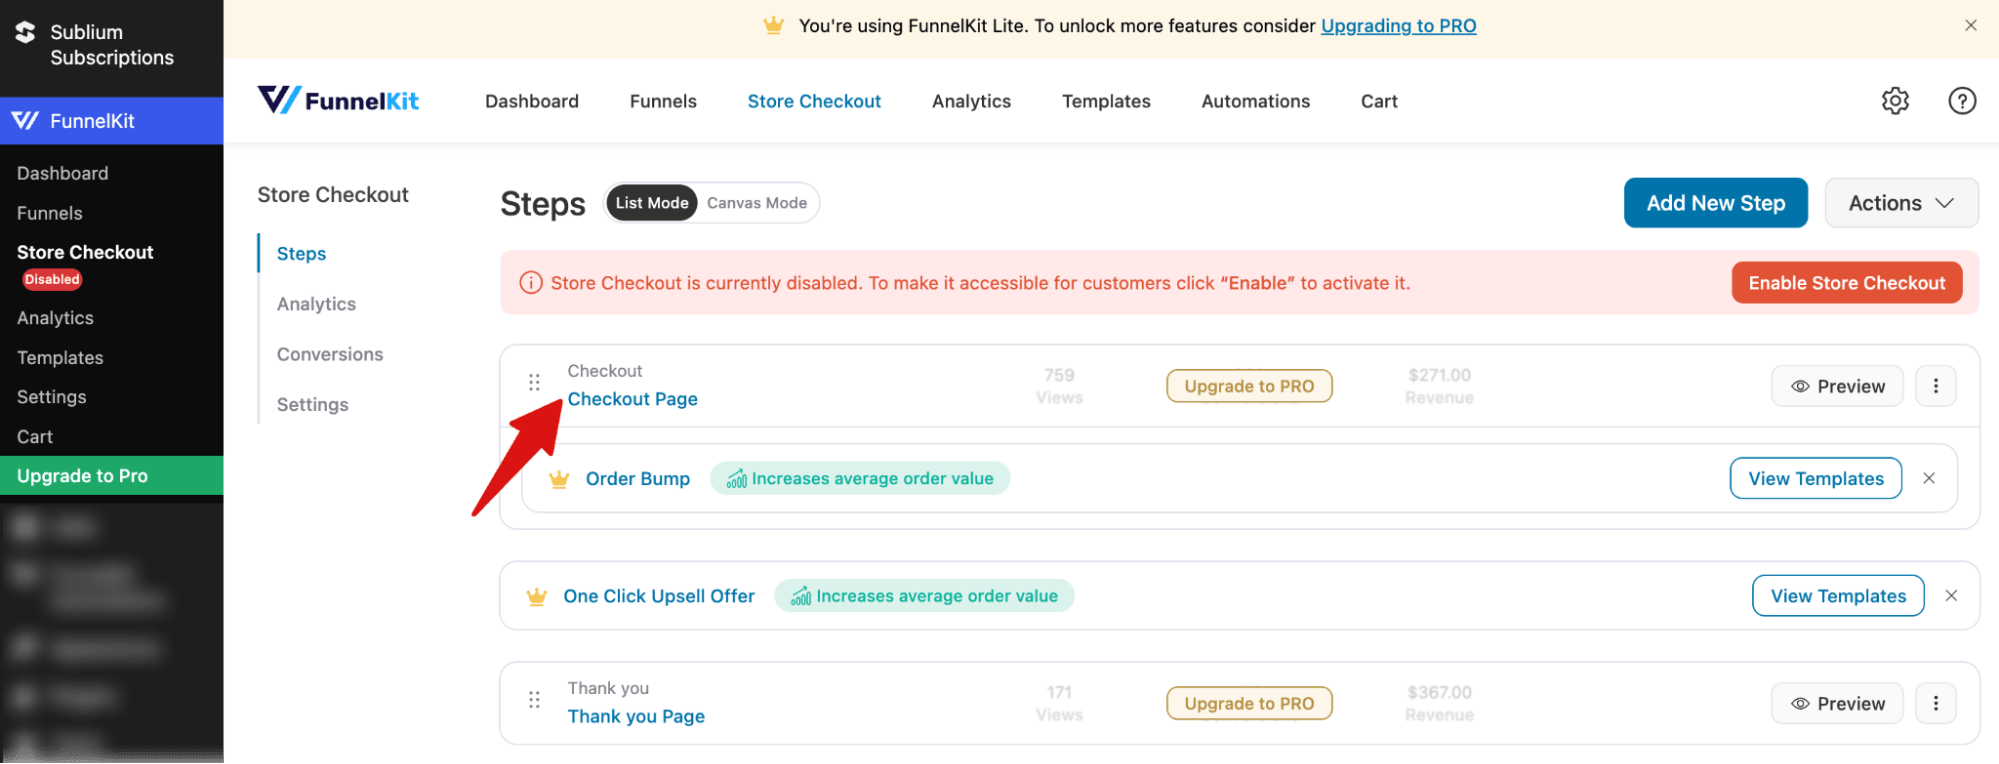The height and width of the screenshot is (764, 1999).
Task: Open Analytics in WordPress sidebar
Action: (x=55, y=318)
